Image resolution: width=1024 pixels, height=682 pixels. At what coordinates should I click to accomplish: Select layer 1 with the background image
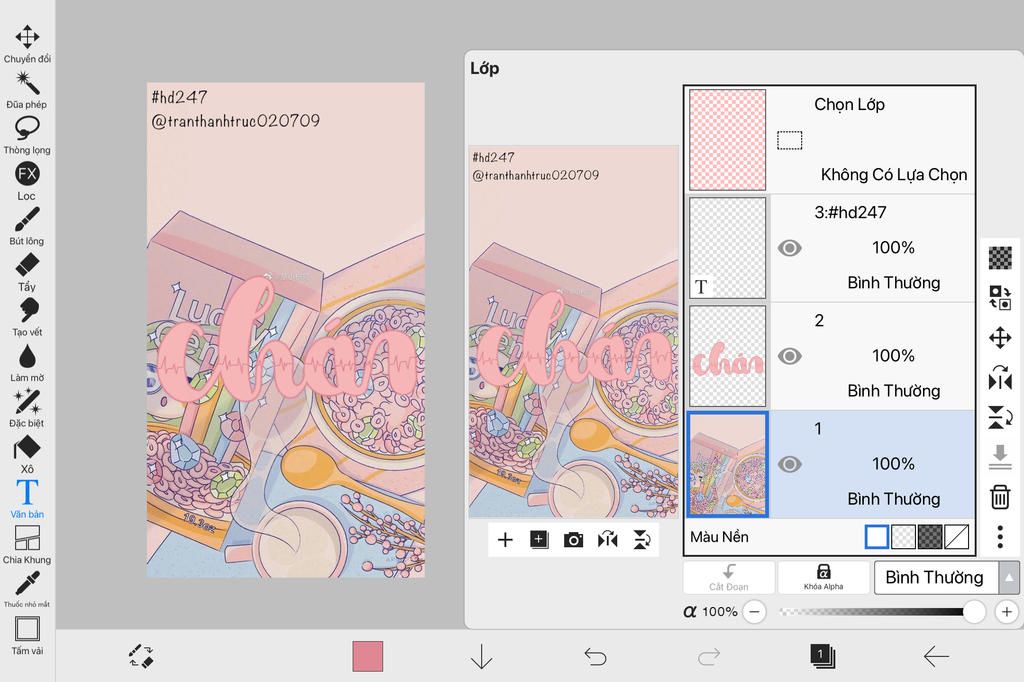831,464
